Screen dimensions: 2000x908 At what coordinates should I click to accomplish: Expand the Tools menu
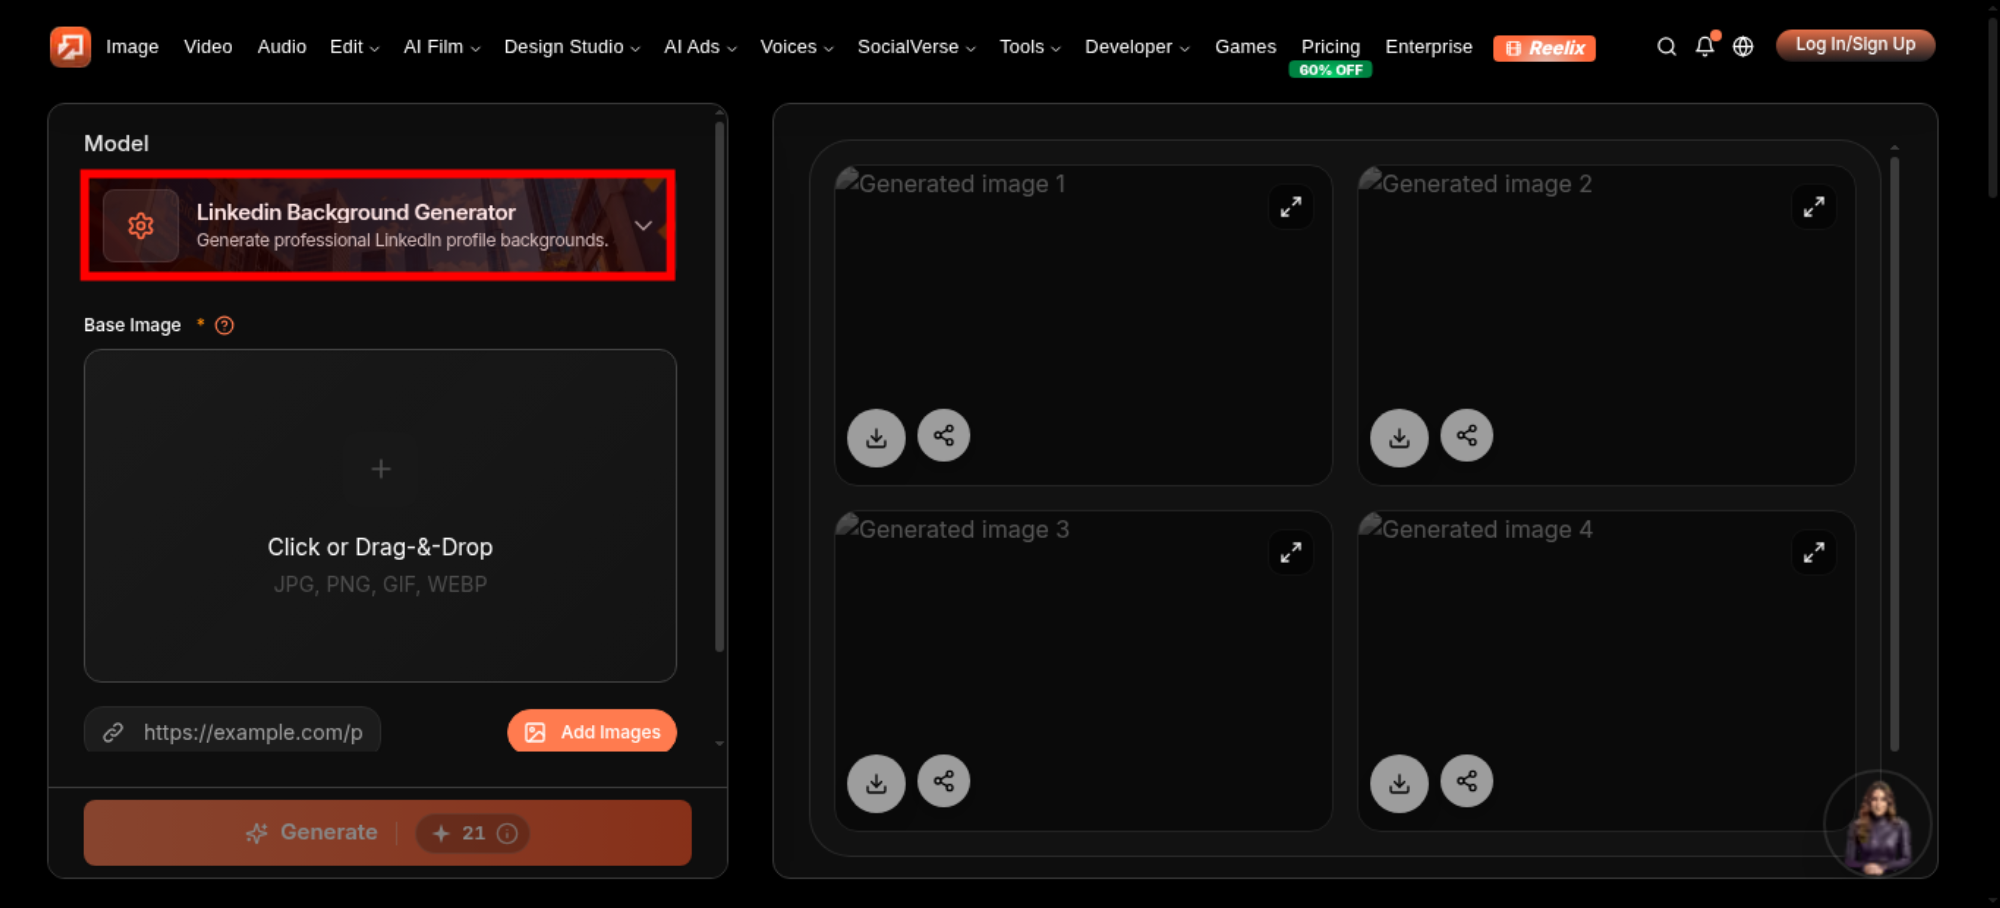coord(1031,47)
